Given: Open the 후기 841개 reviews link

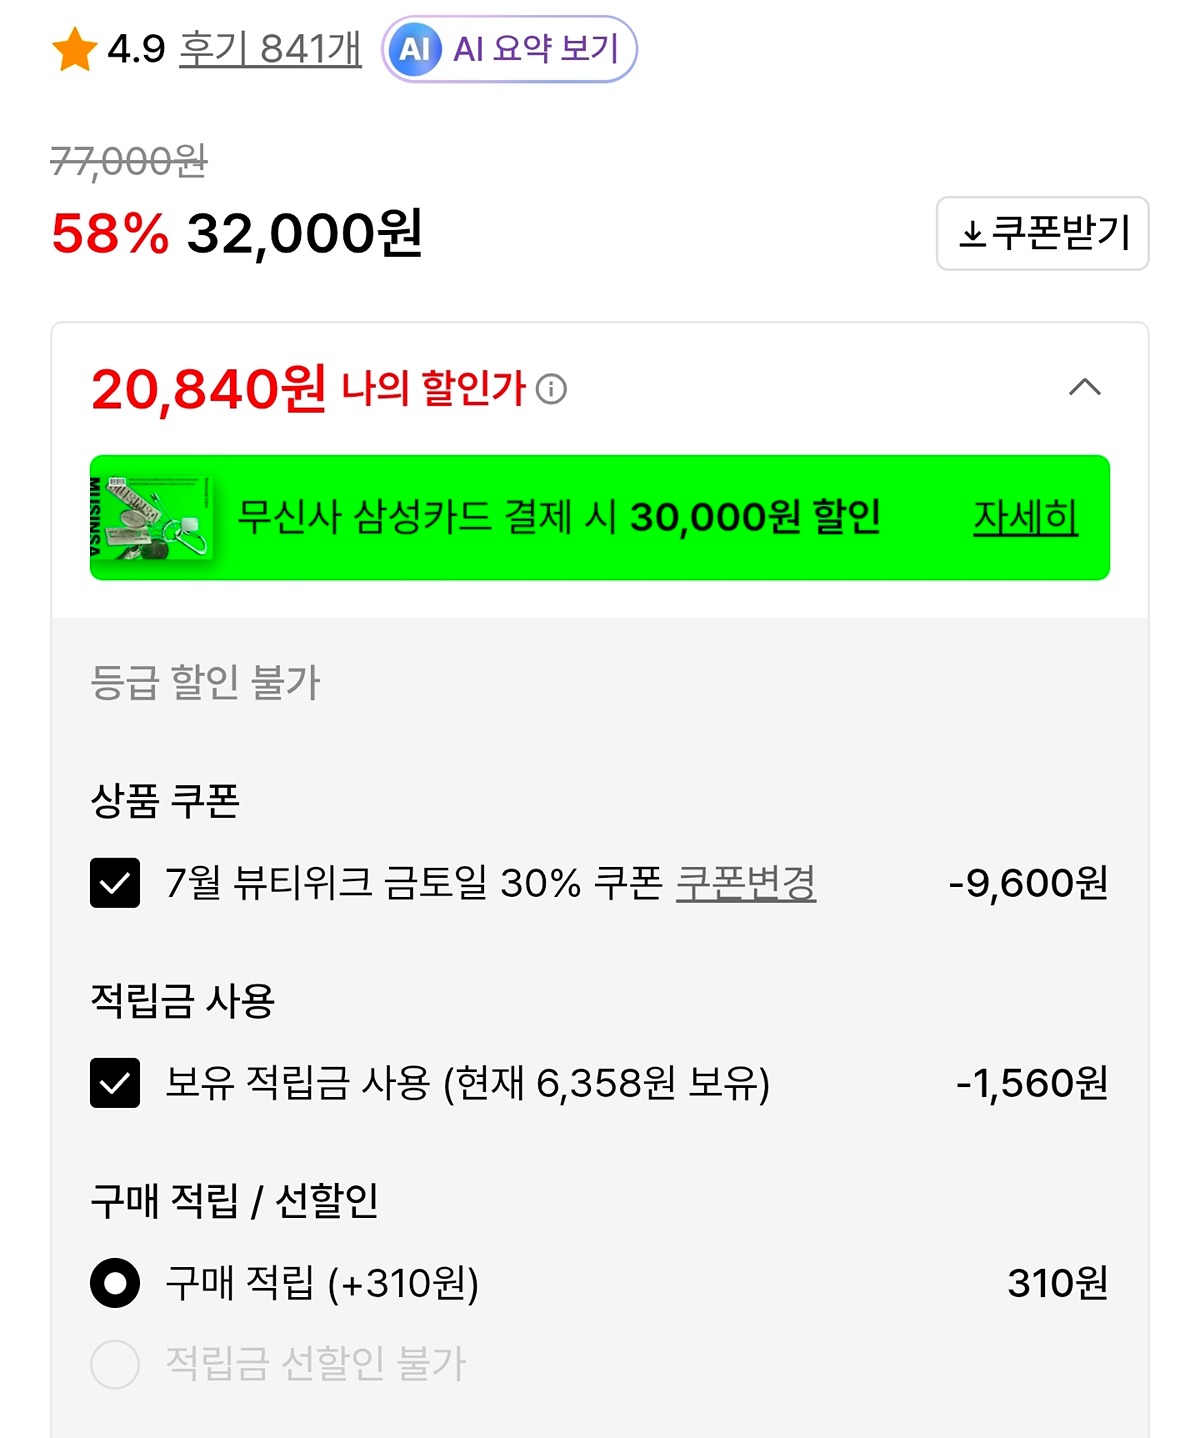Looking at the screenshot, I should (270, 49).
